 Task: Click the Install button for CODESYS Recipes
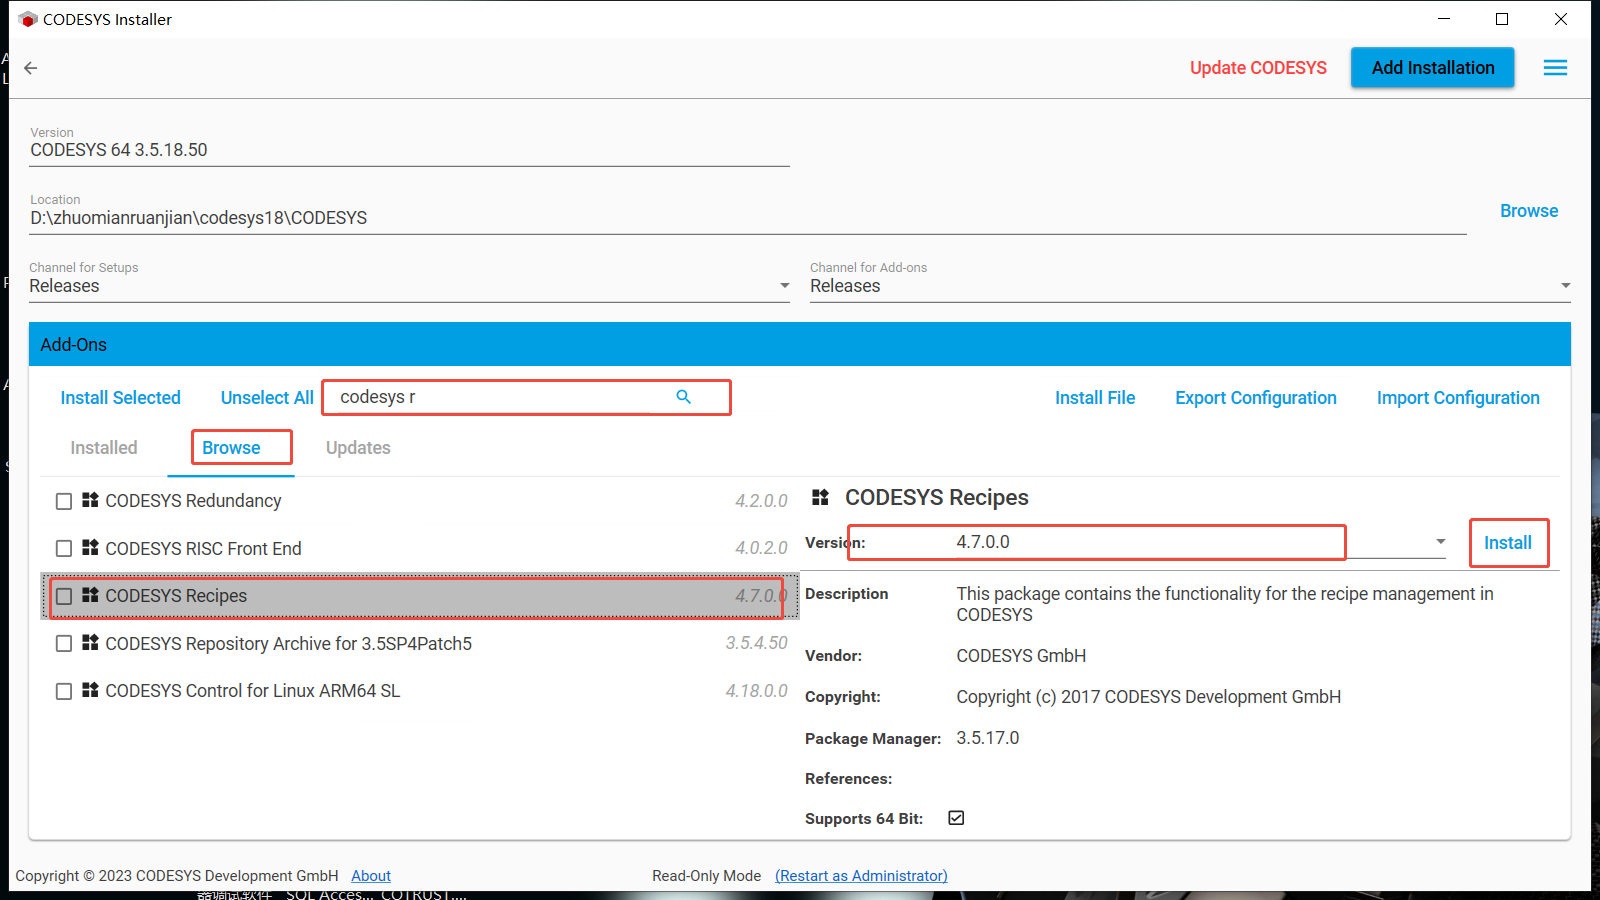pos(1508,543)
